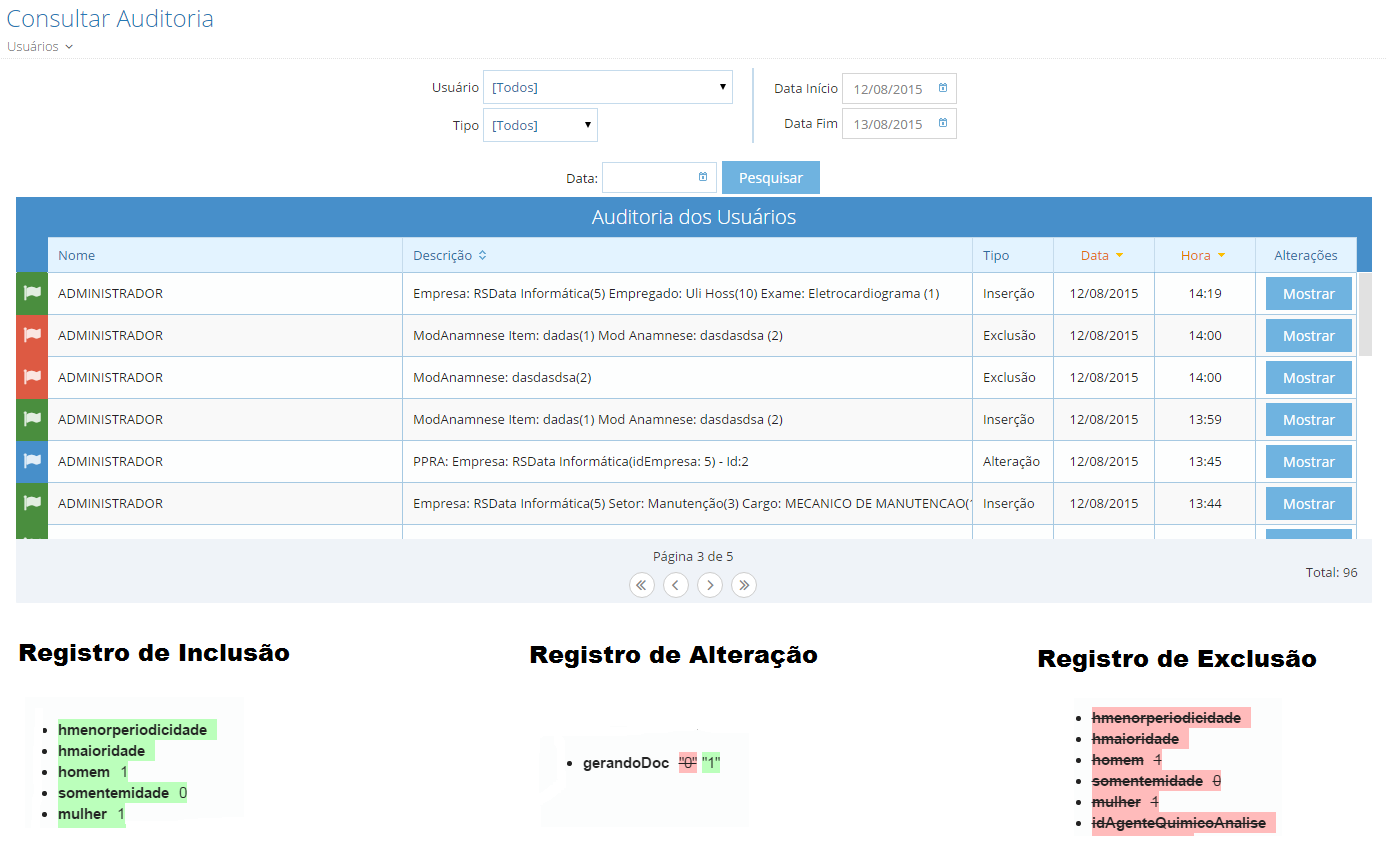Click description 'PPRA: Empresa: RSData Informática(idEmpresa: 5) - Id:2'

pos(581,461)
